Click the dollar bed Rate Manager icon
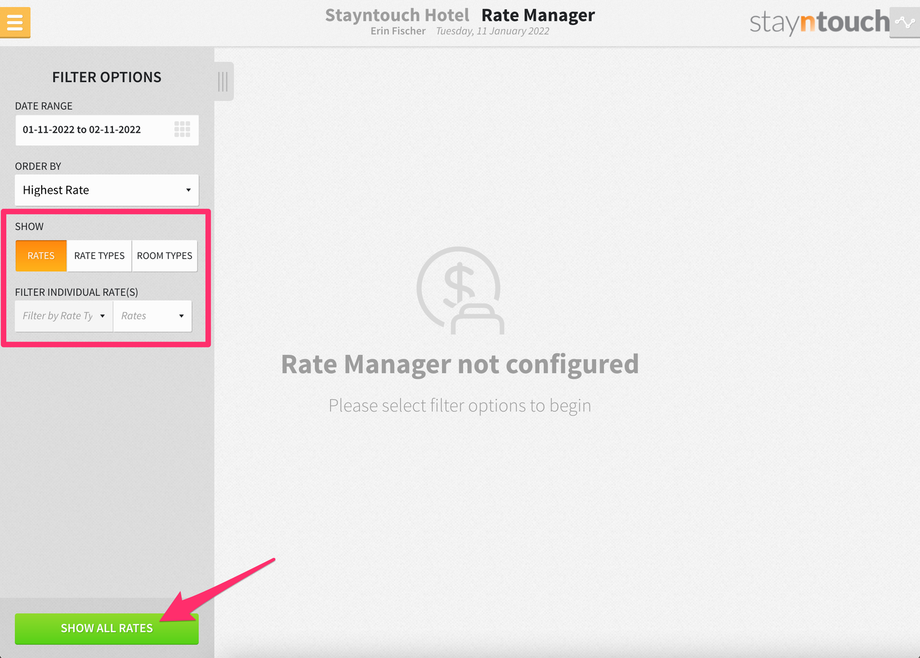The width and height of the screenshot is (920, 658). (x=460, y=291)
